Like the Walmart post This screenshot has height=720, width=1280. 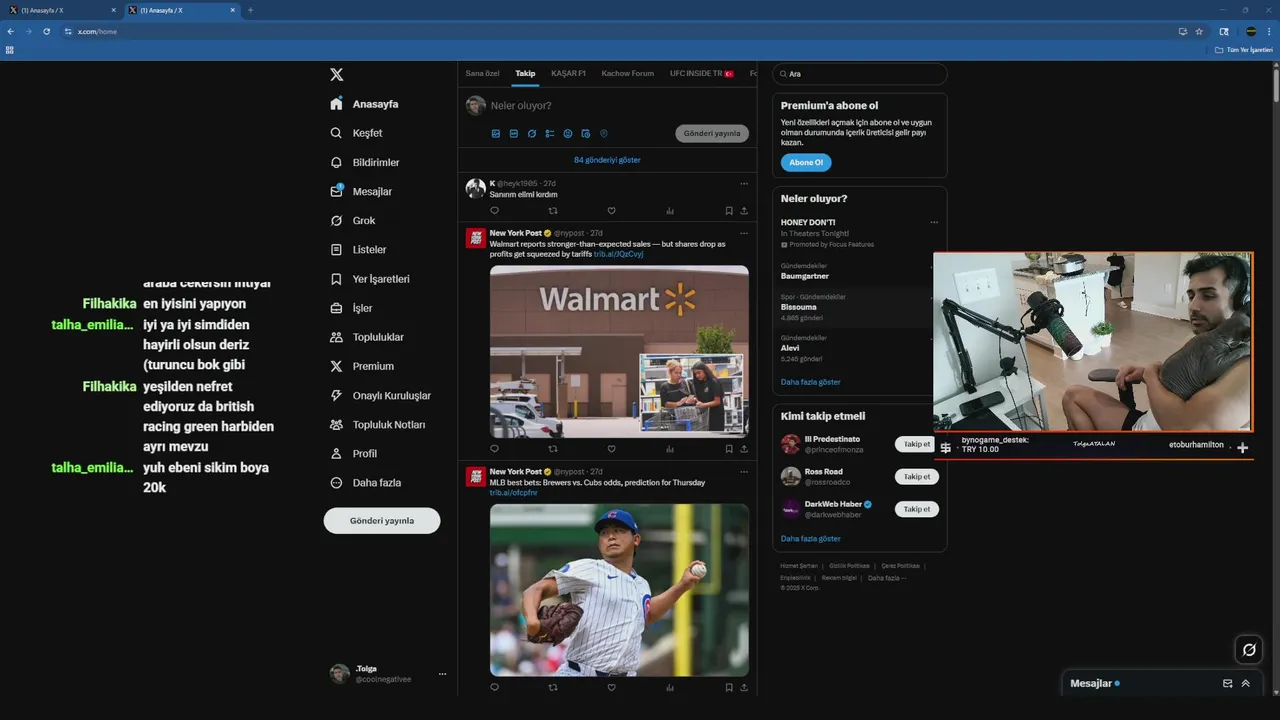[611, 449]
